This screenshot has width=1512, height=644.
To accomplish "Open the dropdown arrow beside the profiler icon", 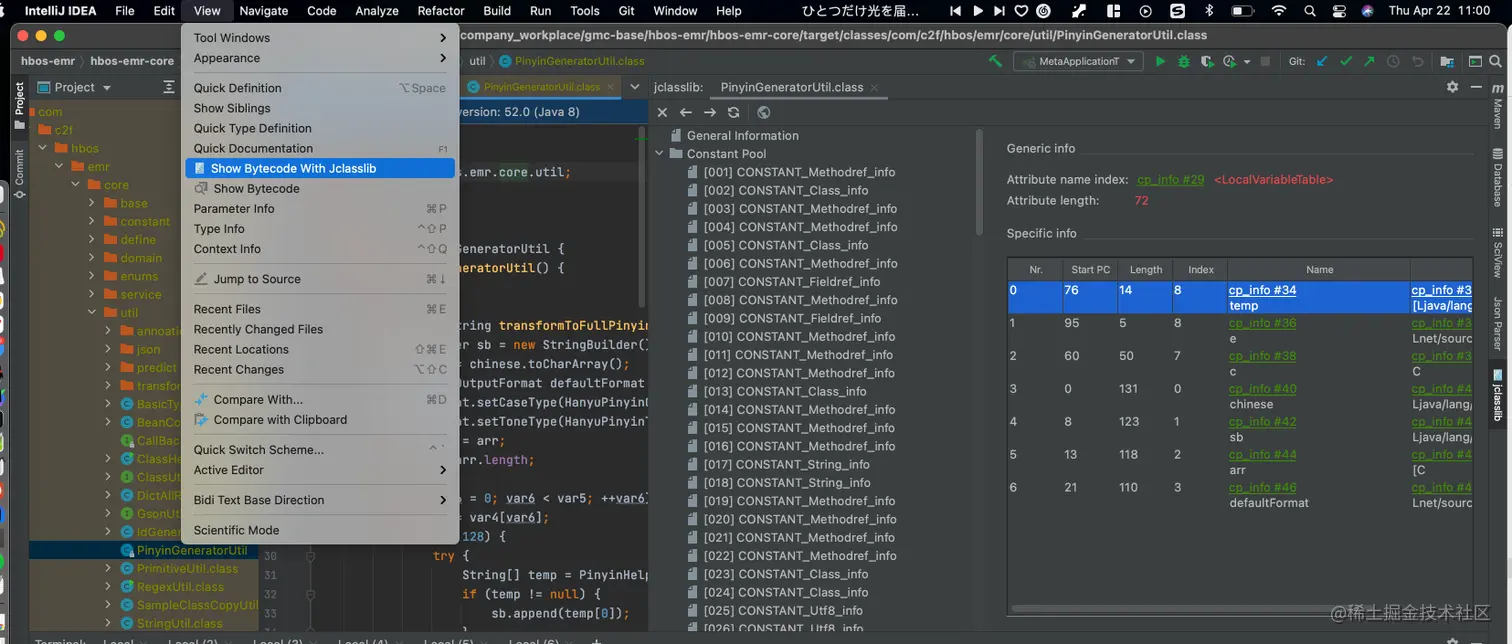I will [x=1247, y=61].
